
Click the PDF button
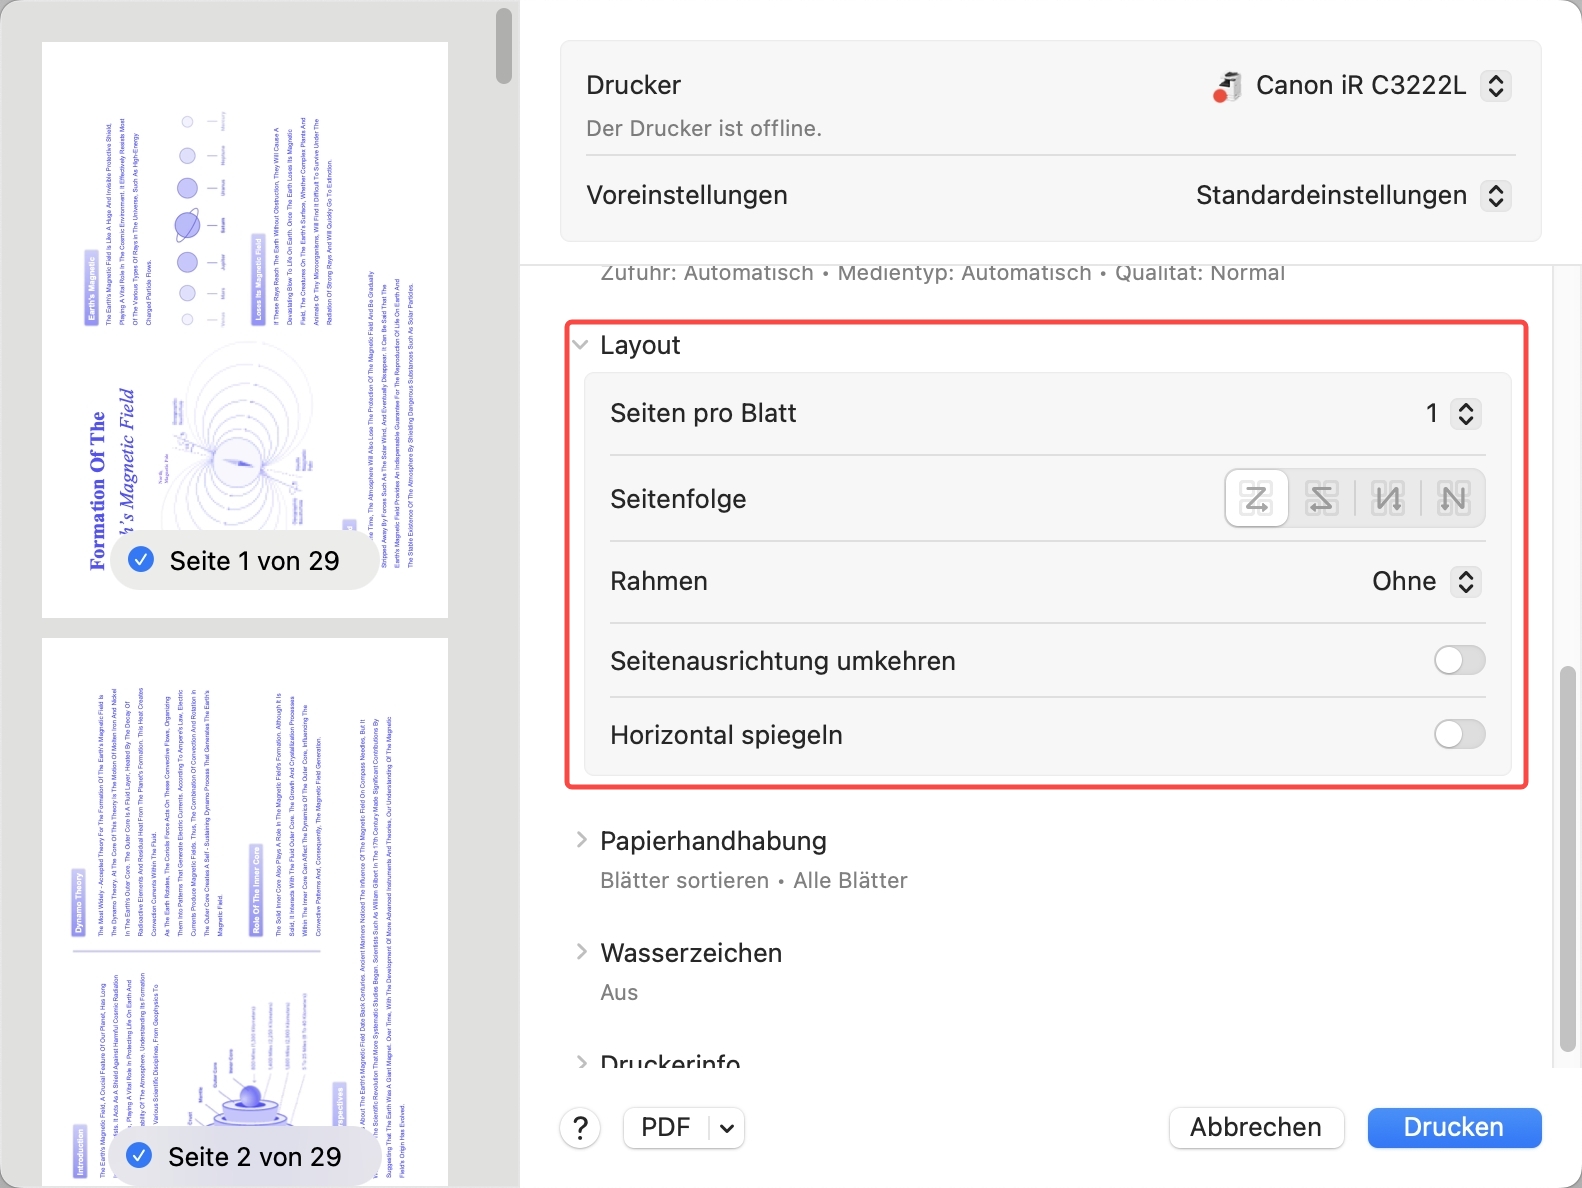pos(666,1128)
